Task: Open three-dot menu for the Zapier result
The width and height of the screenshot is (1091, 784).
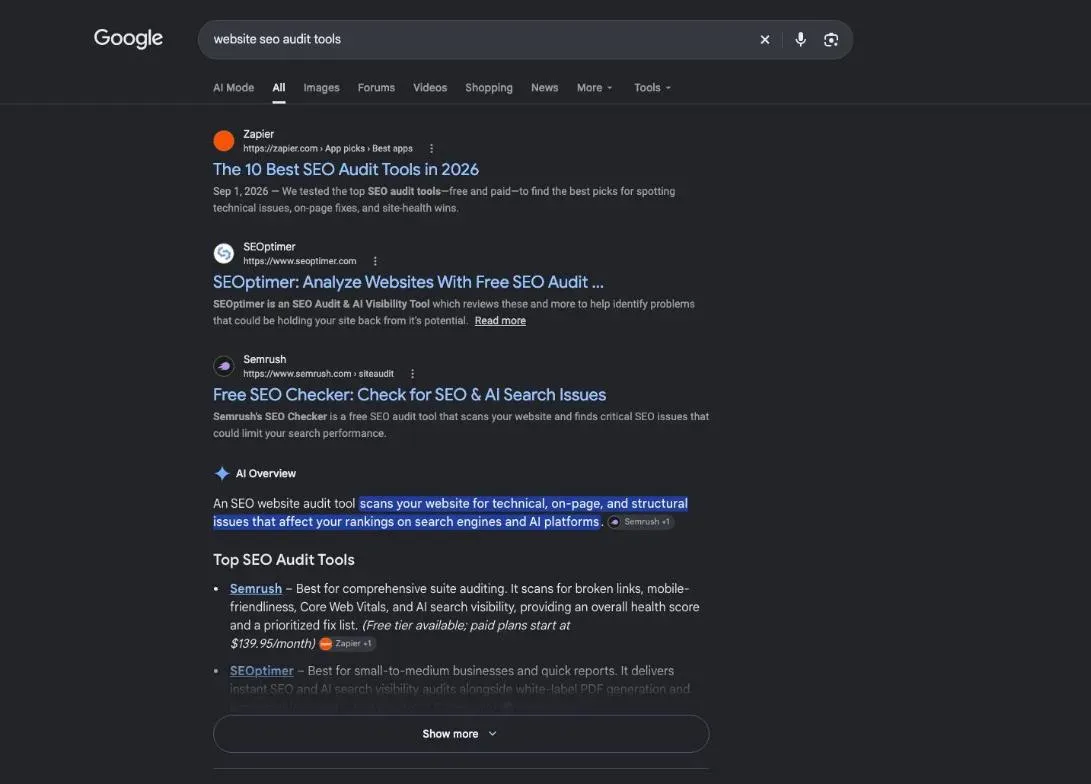Action: (431, 149)
